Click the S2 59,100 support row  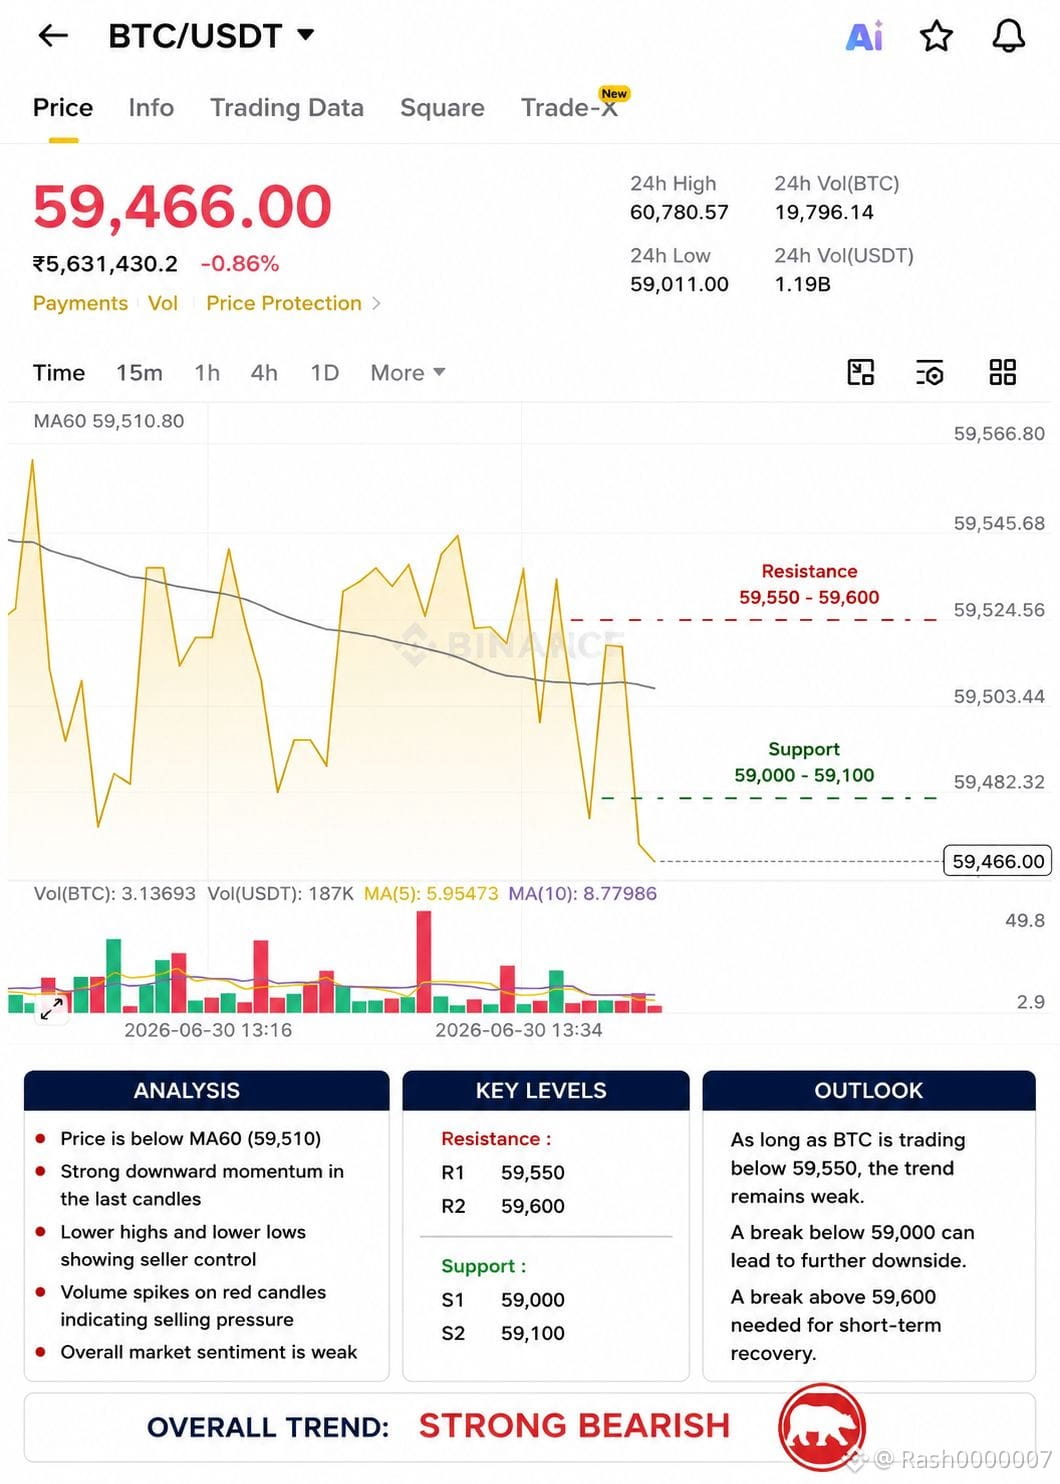tap(503, 1333)
